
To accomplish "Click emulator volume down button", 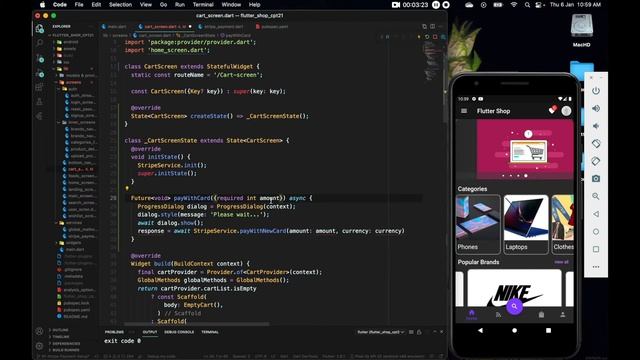I will tap(596, 126).
